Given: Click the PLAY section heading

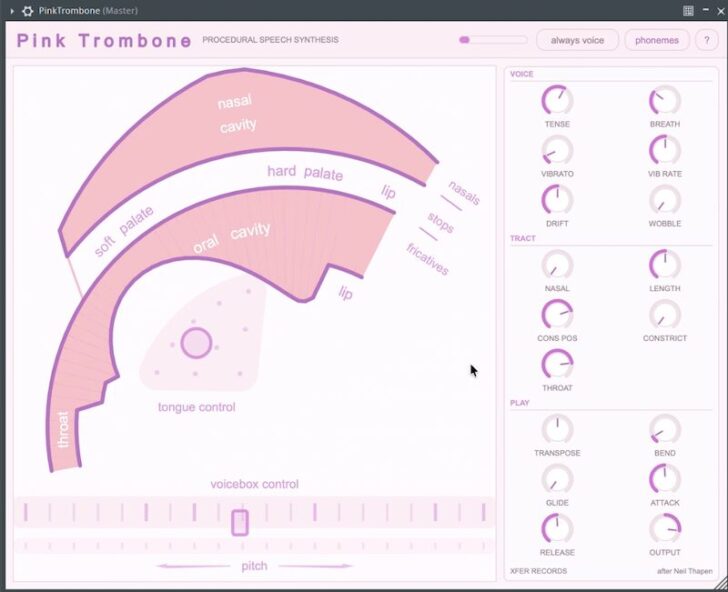Looking at the screenshot, I should tap(520, 403).
